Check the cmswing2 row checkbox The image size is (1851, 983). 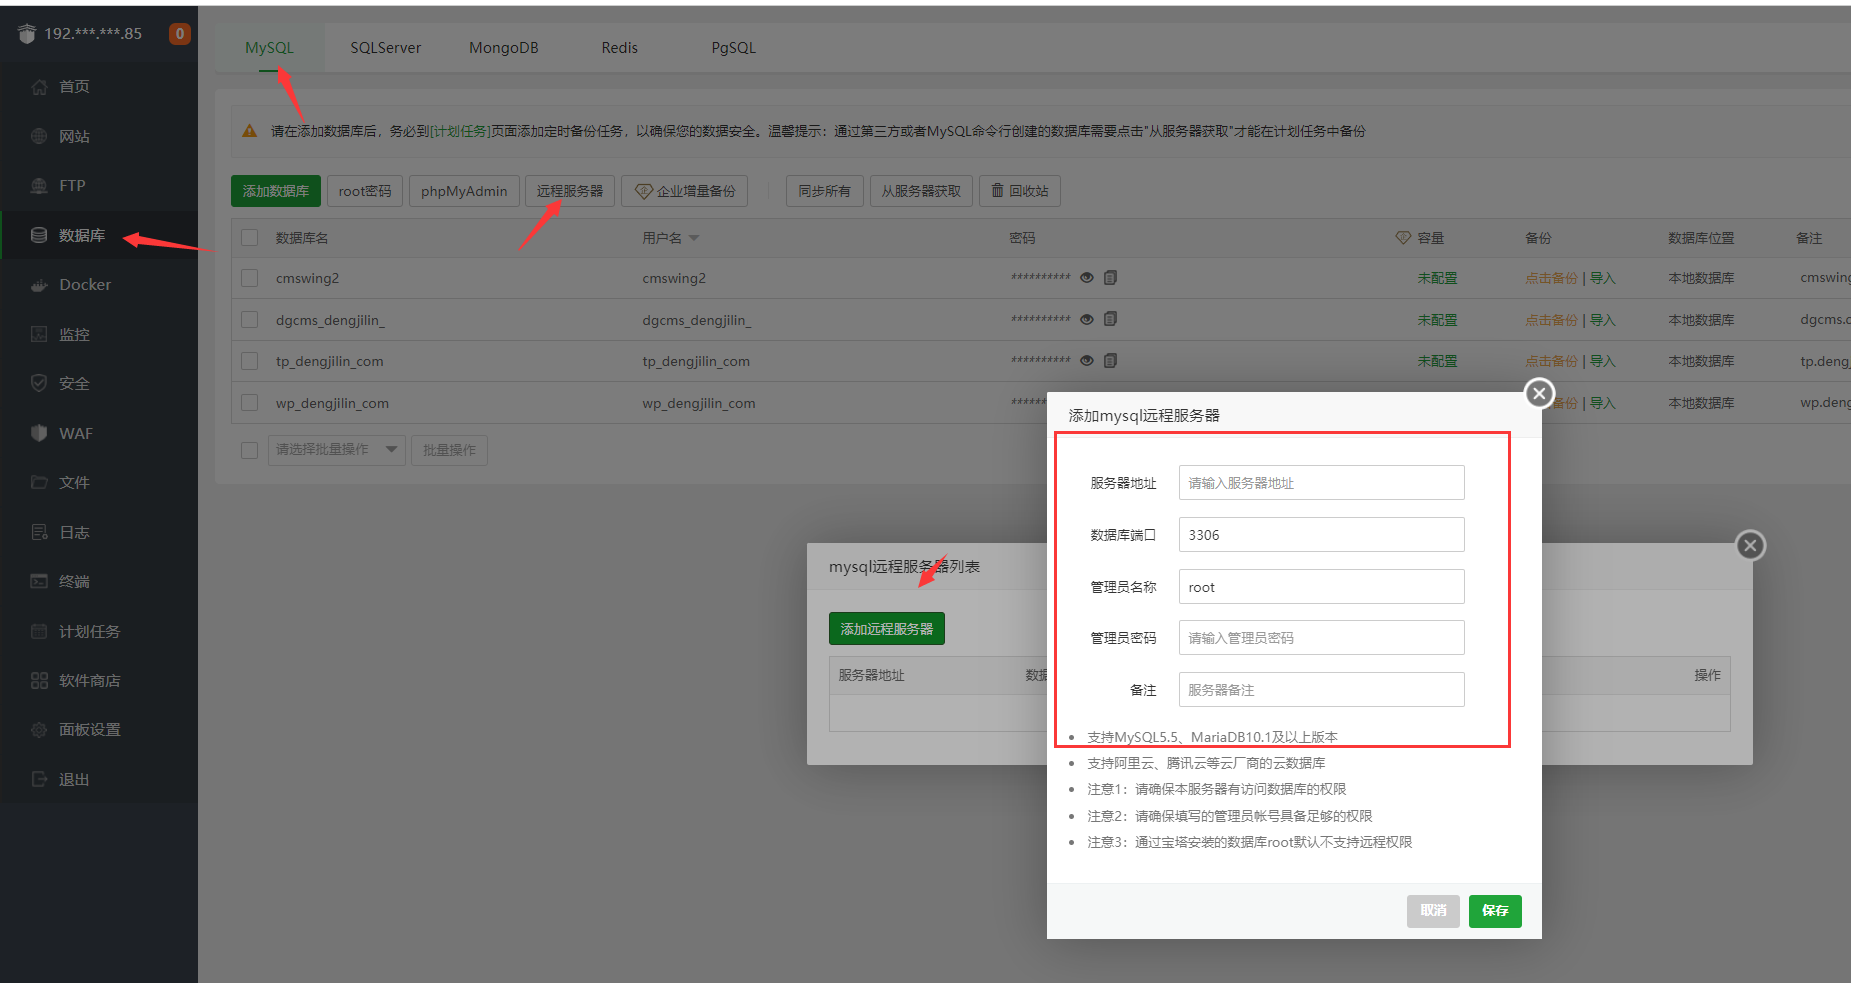(x=250, y=278)
